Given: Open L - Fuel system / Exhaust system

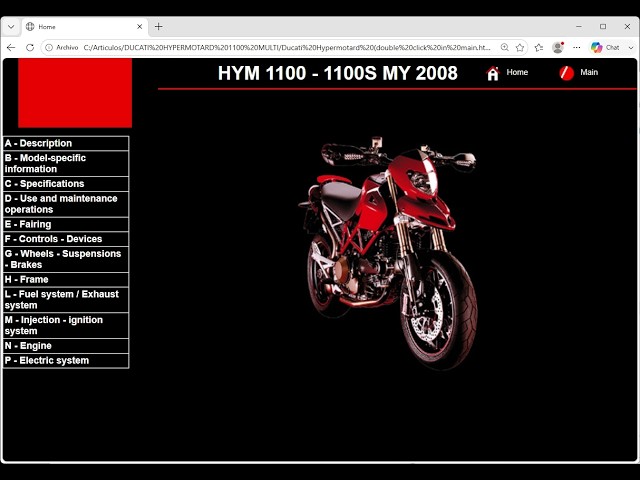Looking at the screenshot, I should (x=66, y=300).
